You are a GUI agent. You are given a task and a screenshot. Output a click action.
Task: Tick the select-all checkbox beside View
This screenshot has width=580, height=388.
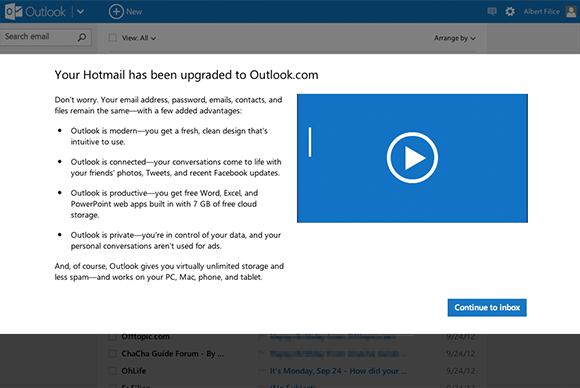click(113, 38)
